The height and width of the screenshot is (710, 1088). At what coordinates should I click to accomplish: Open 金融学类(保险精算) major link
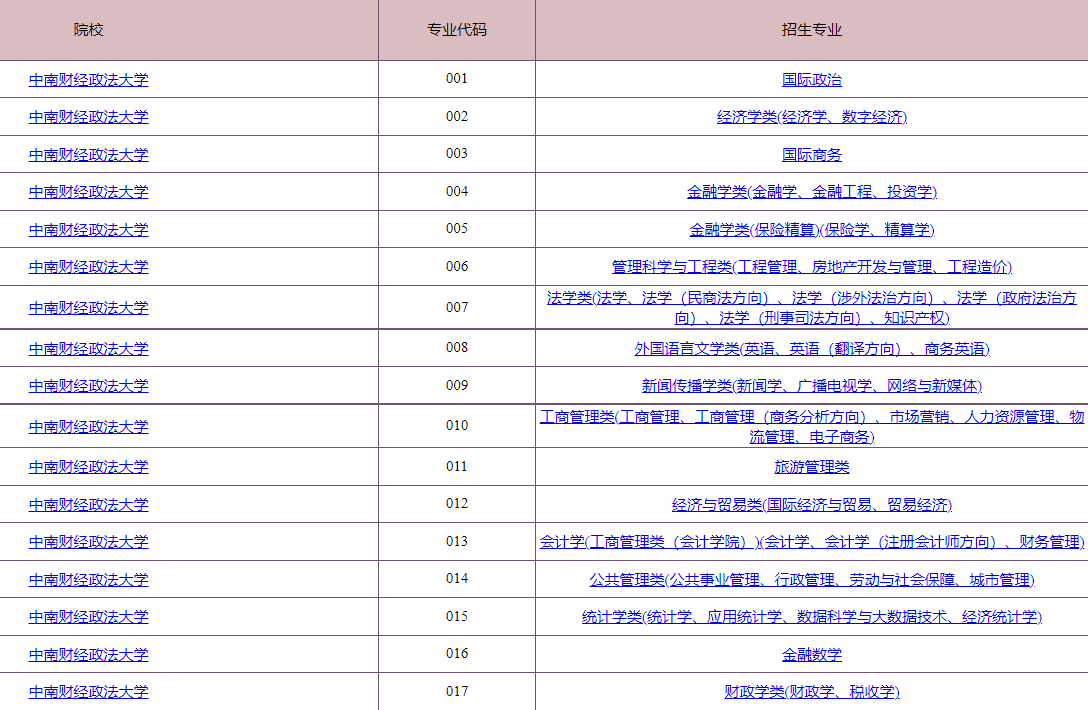coord(811,230)
